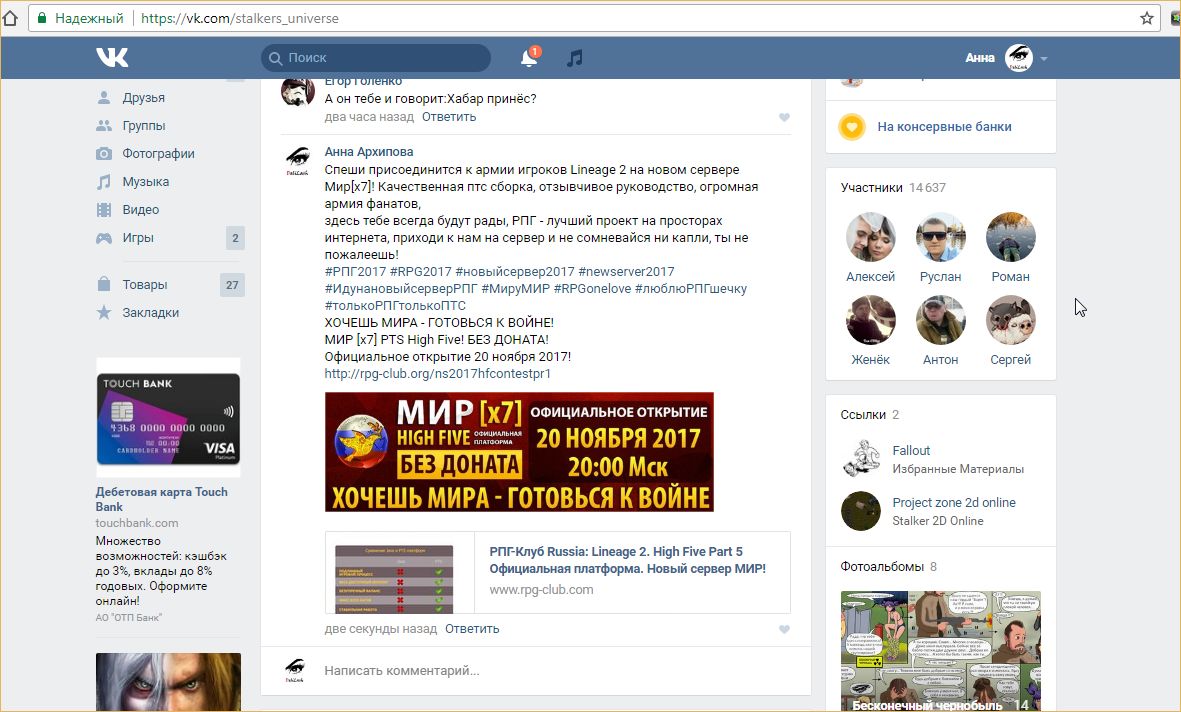Click the Видео film icon
Image resolution: width=1181 pixels, height=712 pixels.
[104, 209]
